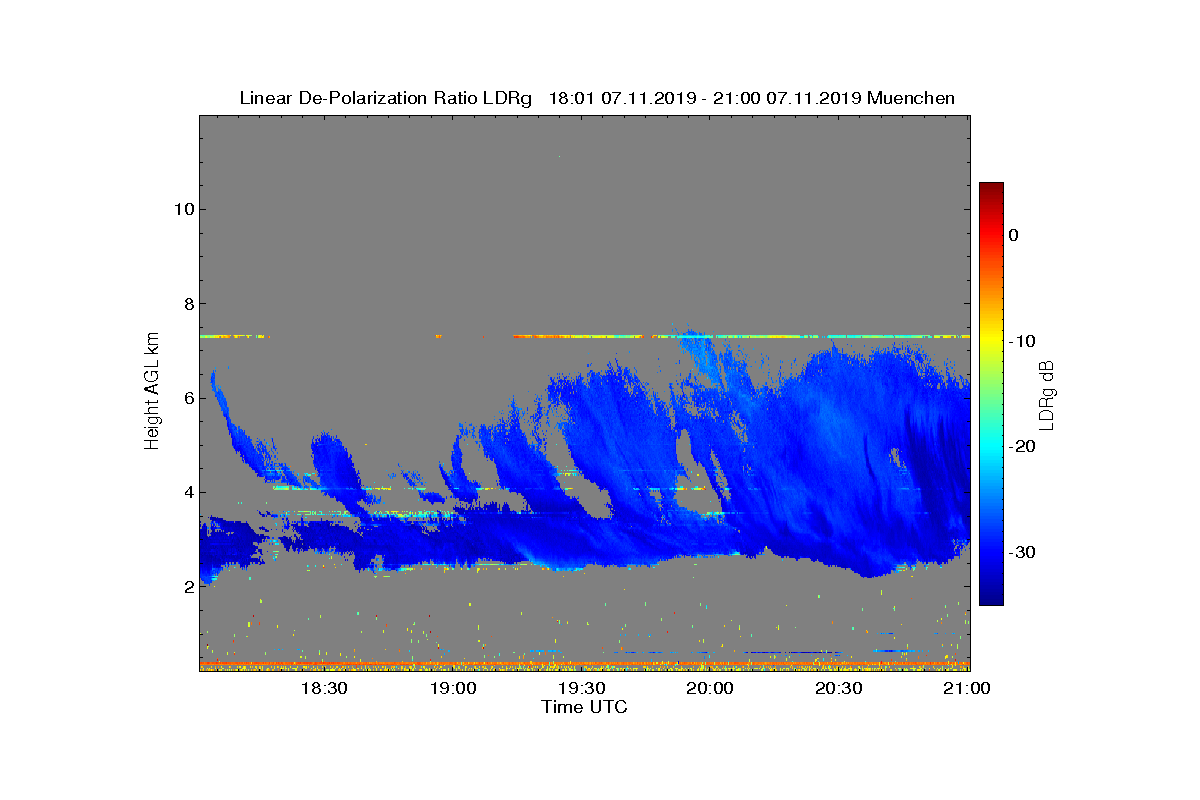Click the 19:30 time tick label
Image resolution: width=1200 pixels, height=800 pixels.
point(581,688)
